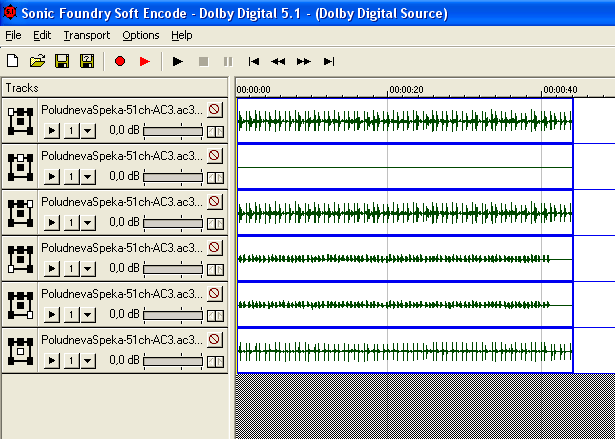
Task: Select the silent Center channel waveform
Action: coord(405,167)
